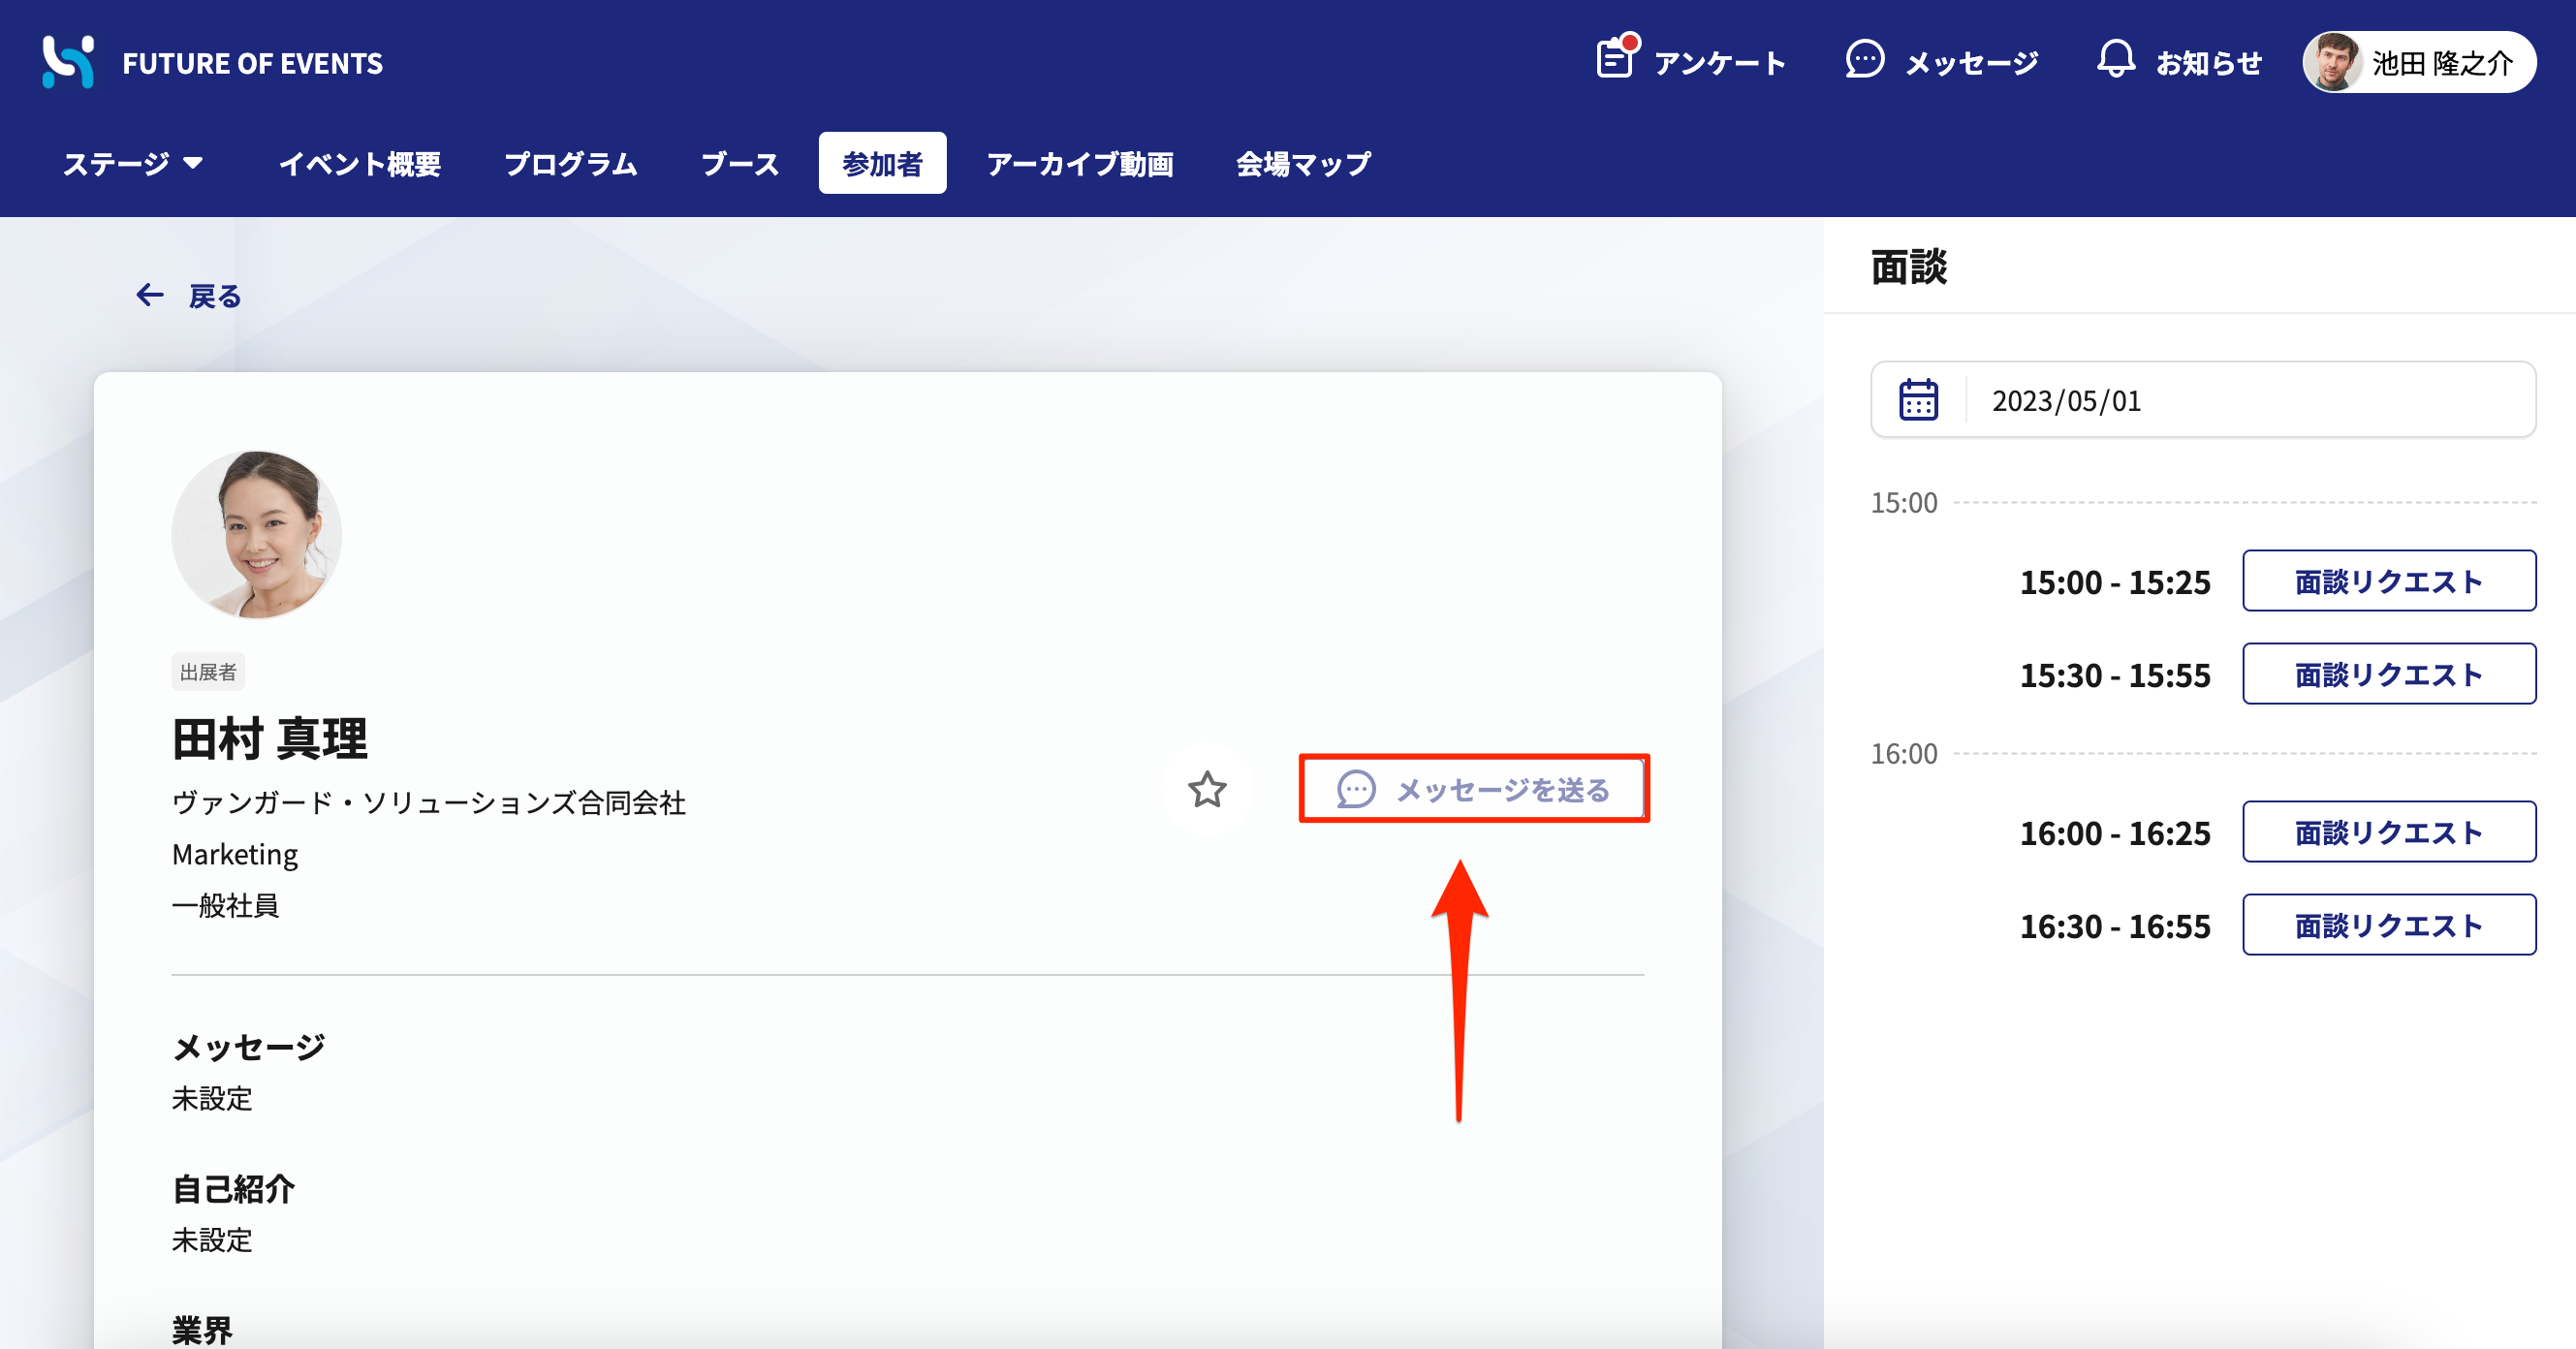This screenshot has width=2576, height=1349.
Task: Open the アンケート survey icon
Action: (x=1617, y=58)
